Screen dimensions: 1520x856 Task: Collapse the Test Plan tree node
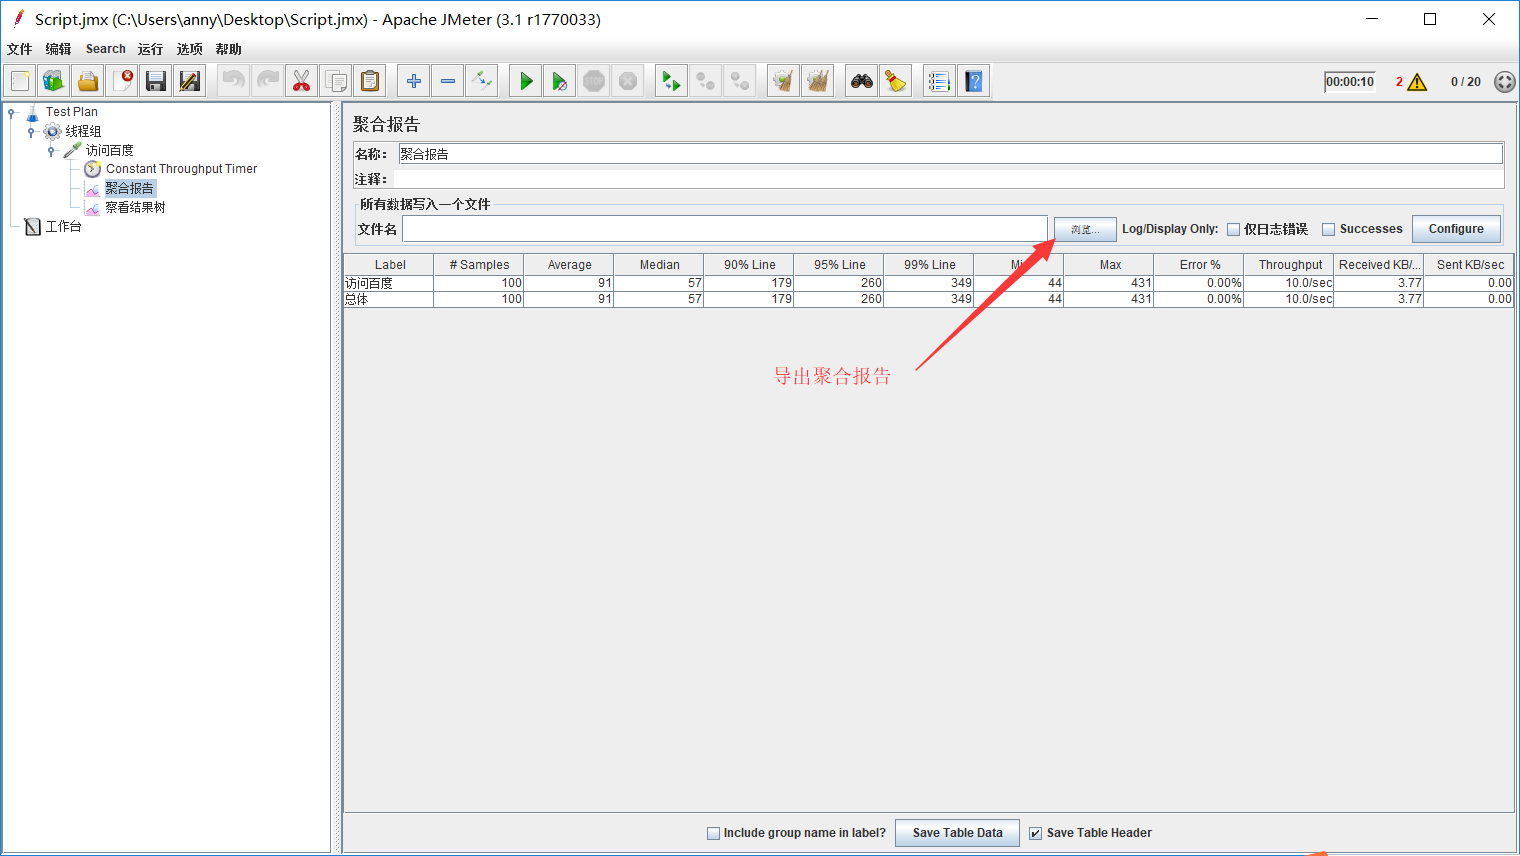(11, 113)
